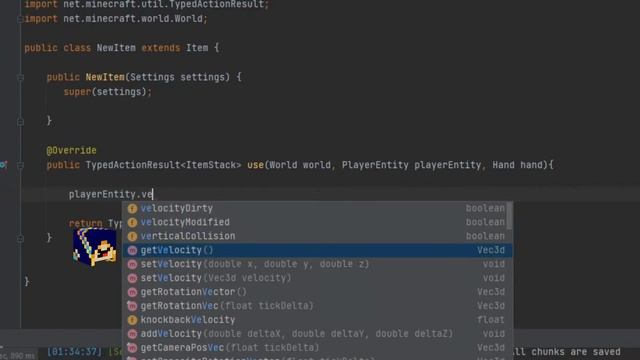Click Vec3d return type of getVelocity()
640x360 pixels.
pyautogui.click(x=491, y=250)
